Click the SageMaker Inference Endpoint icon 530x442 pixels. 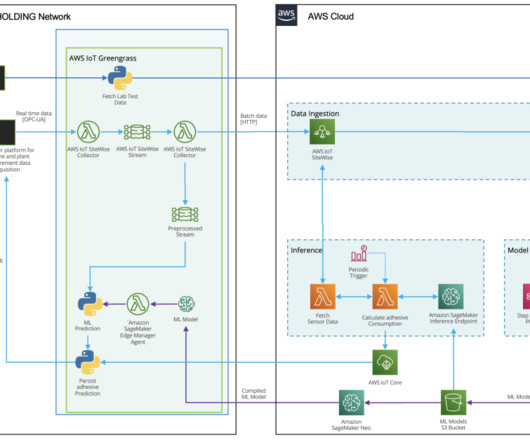tap(451, 296)
